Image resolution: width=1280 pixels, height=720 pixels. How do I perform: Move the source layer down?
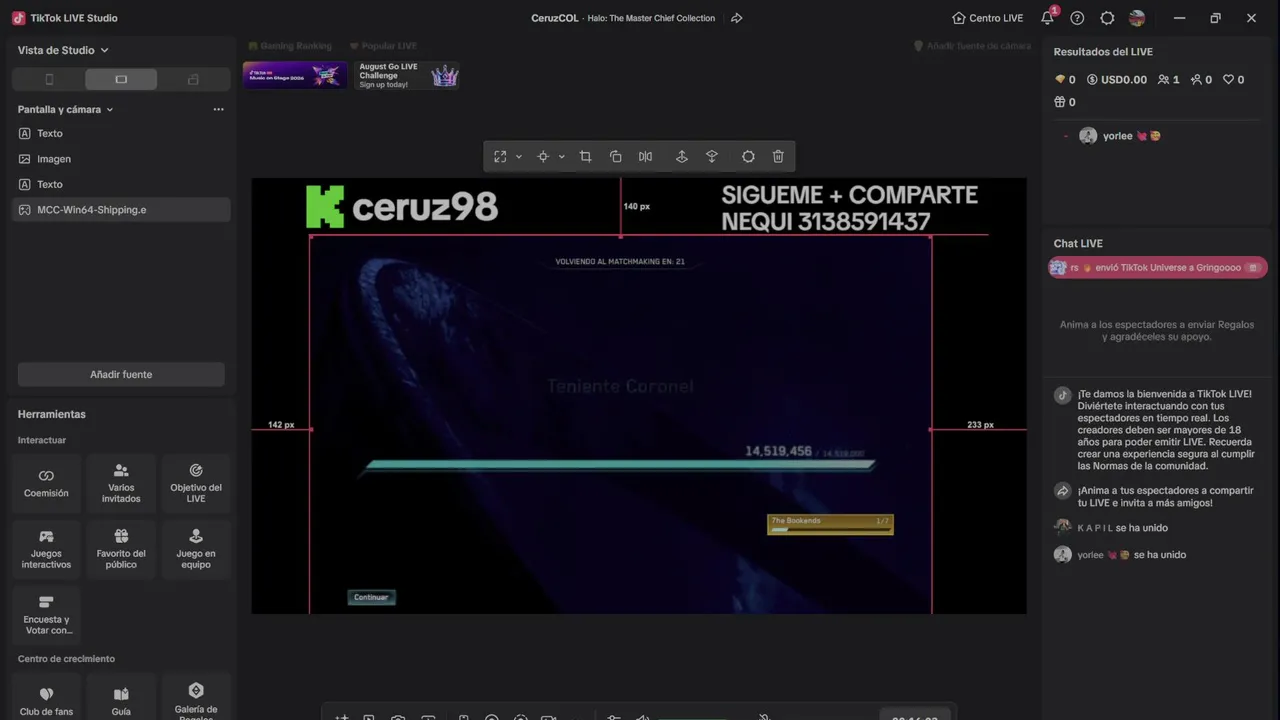[x=712, y=156]
